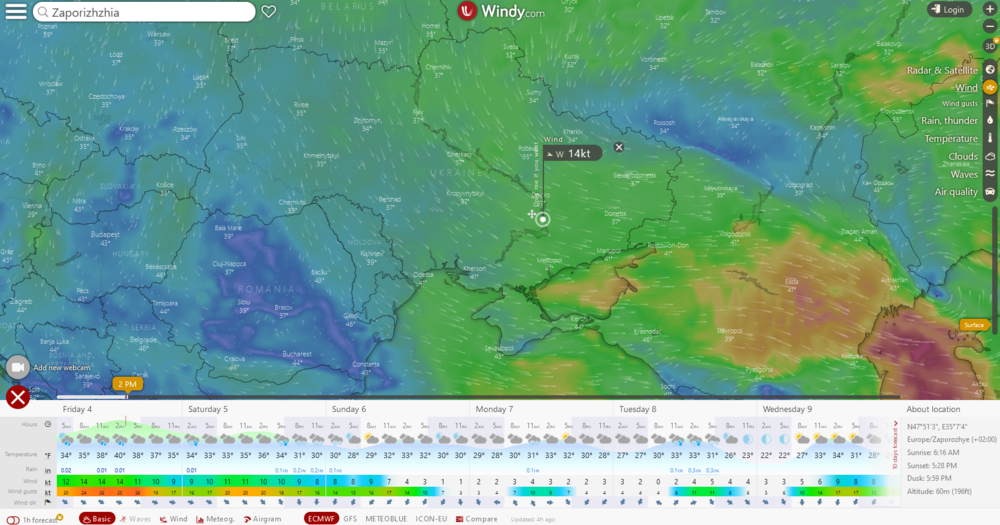The image size is (1000, 525).
Task: Add Zaporizhzhia to favorites with heart icon
Action: tap(268, 12)
